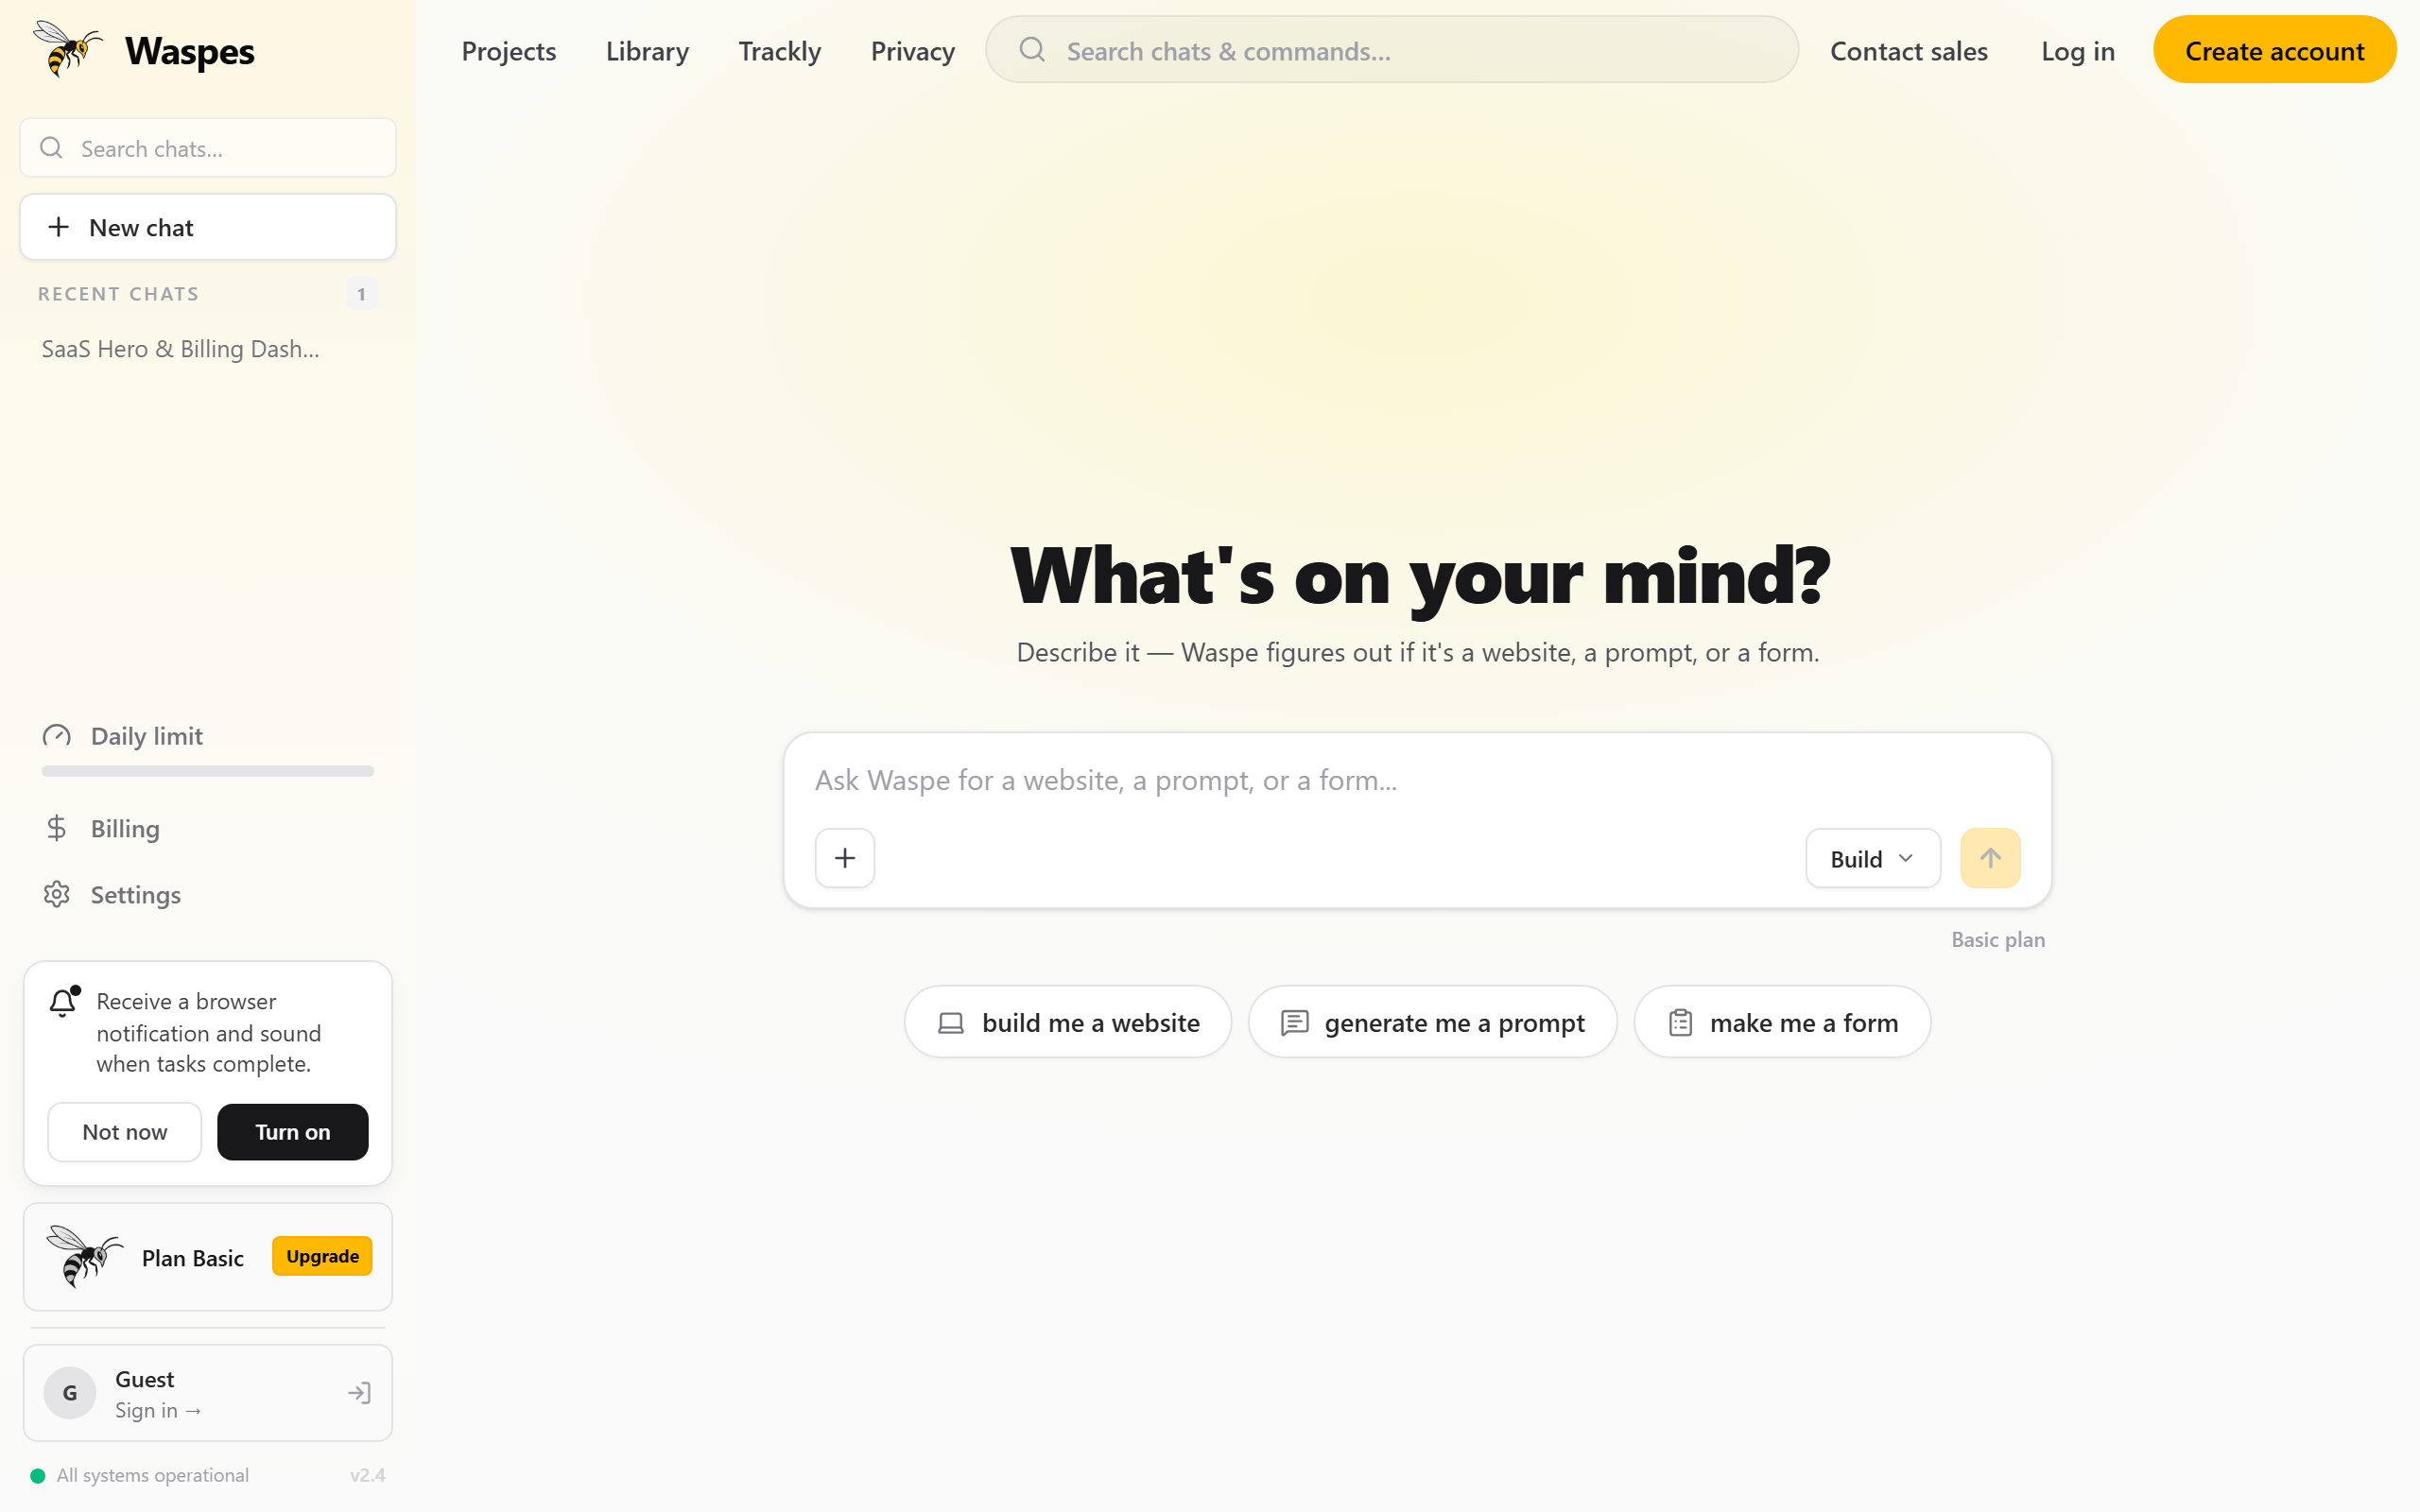Click the Waspes brand name
2420x1512 pixels.
[x=190, y=51]
